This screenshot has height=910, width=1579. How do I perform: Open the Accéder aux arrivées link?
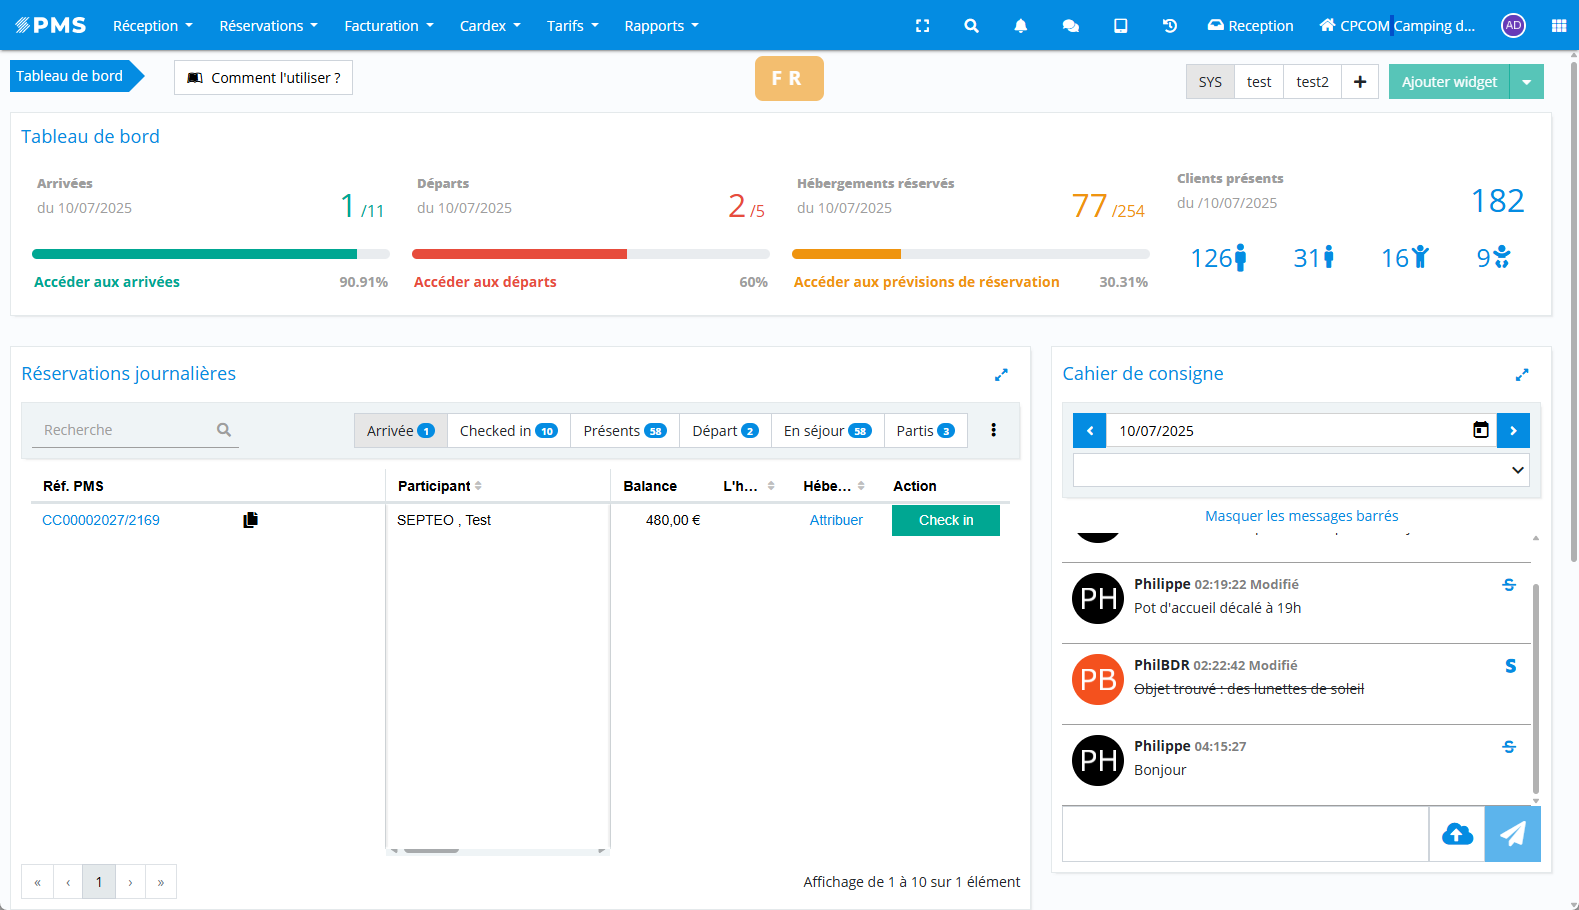point(107,282)
